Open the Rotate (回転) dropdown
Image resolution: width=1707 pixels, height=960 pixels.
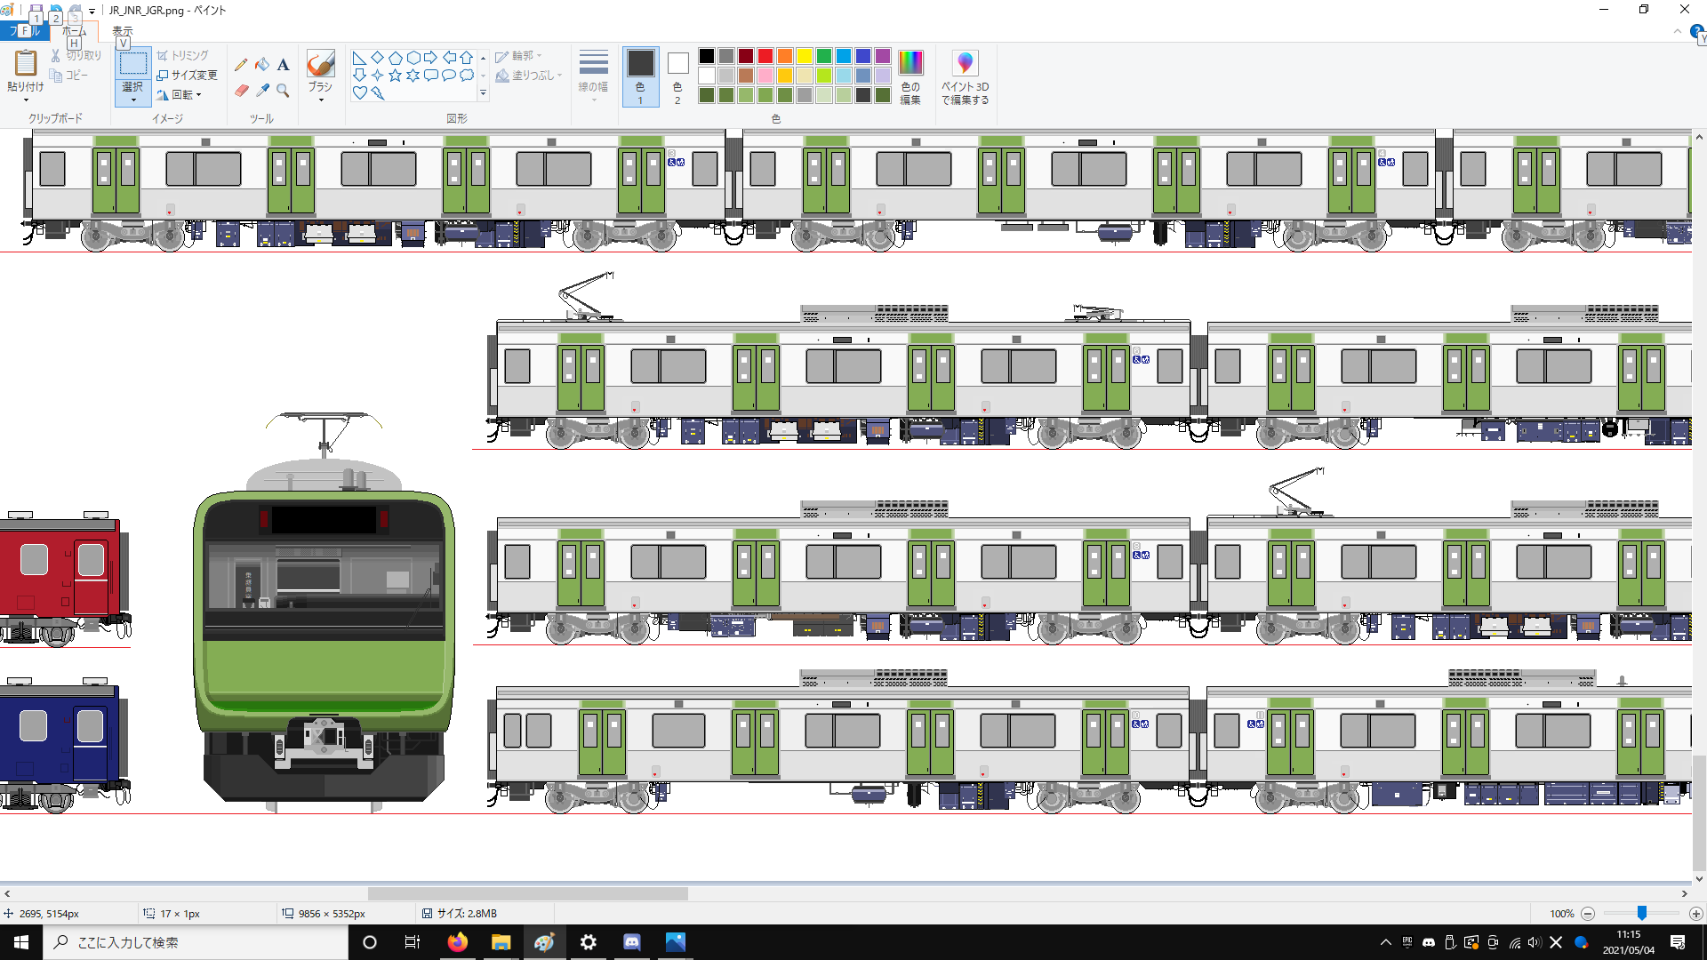[180, 95]
